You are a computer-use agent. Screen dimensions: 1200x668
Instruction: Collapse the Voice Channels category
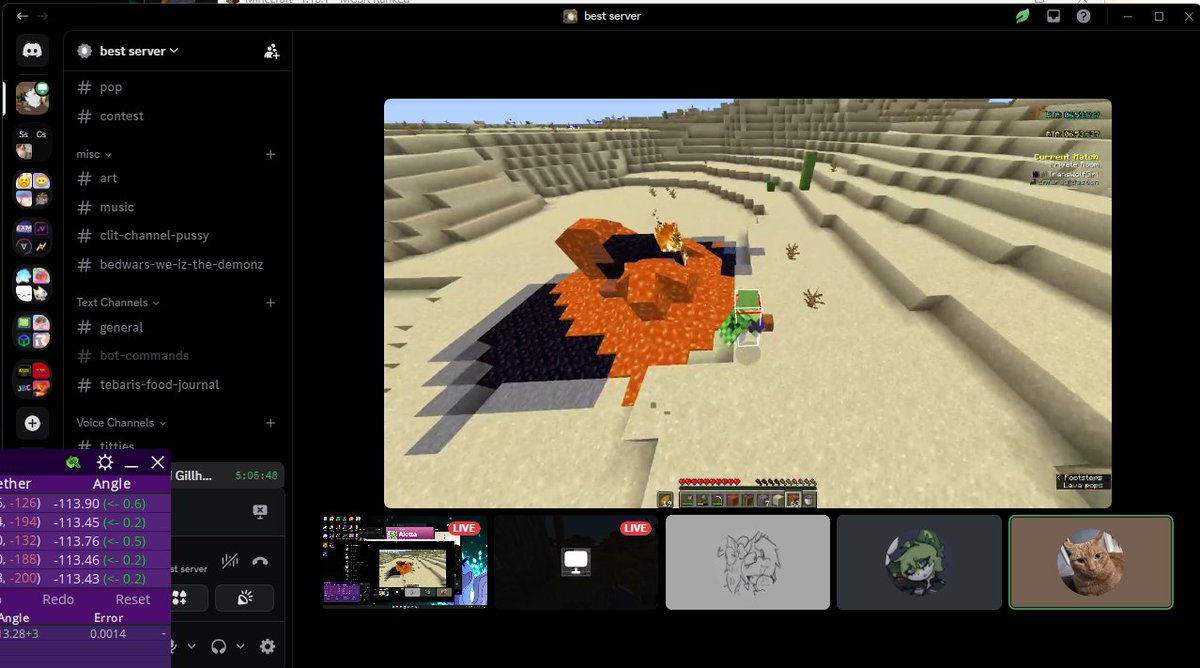point(121,423)
